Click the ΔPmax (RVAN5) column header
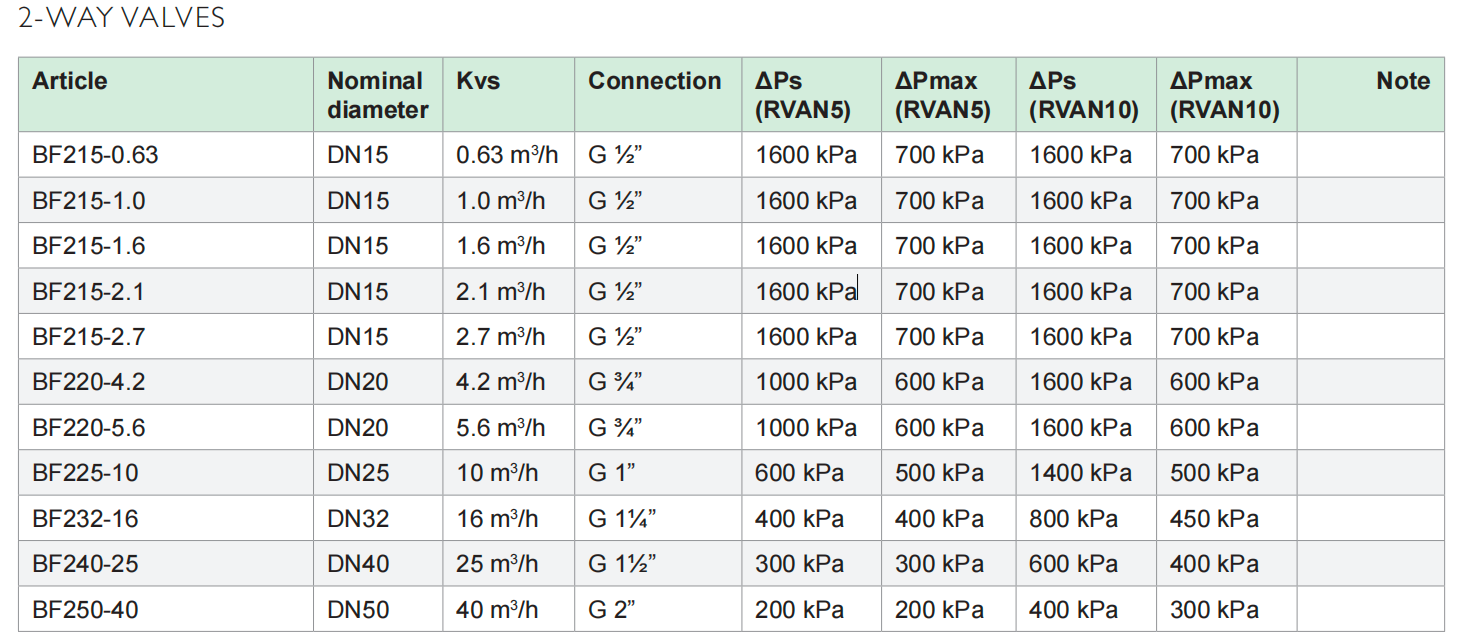 (x=942, y=95)
